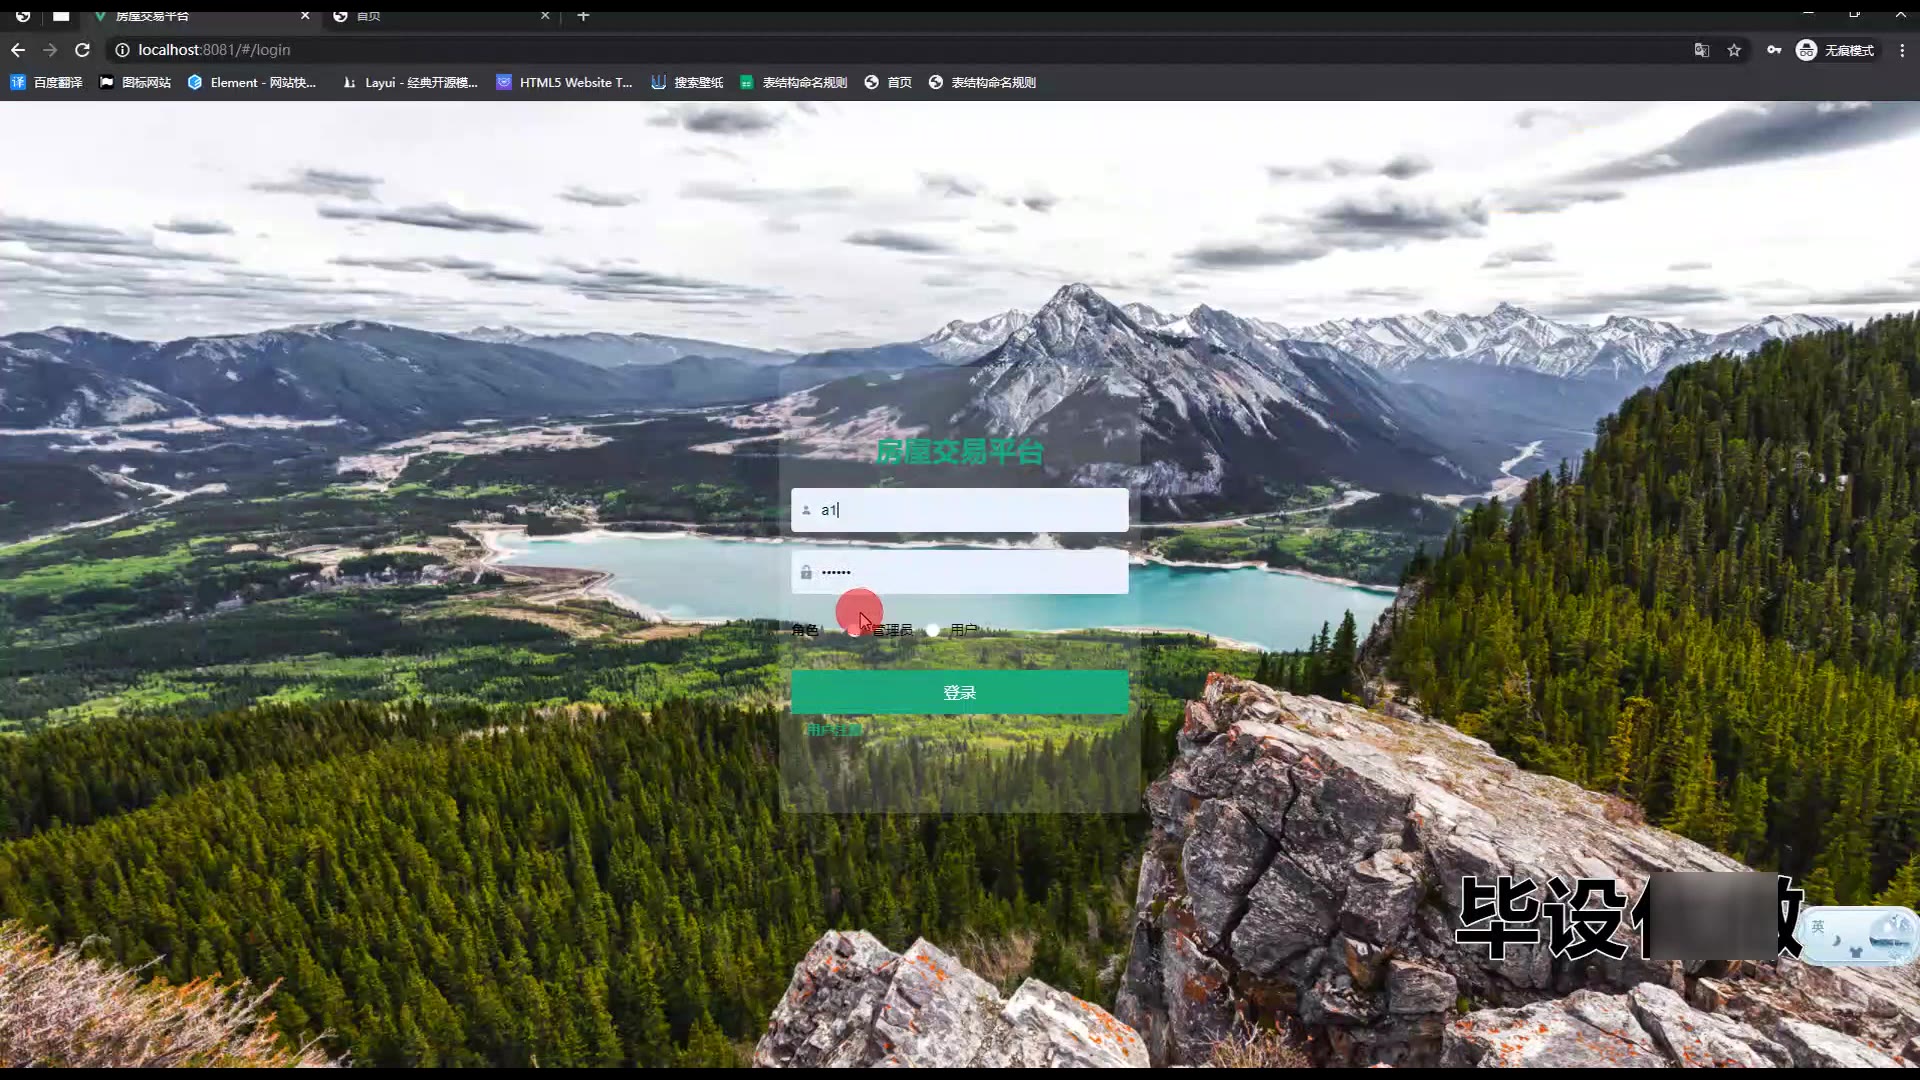Image resolution: width=1920 pixels, height=1080 pixels.
Task: Switch to the 房屋交易平台 browser tab
Action: point(190,16)
